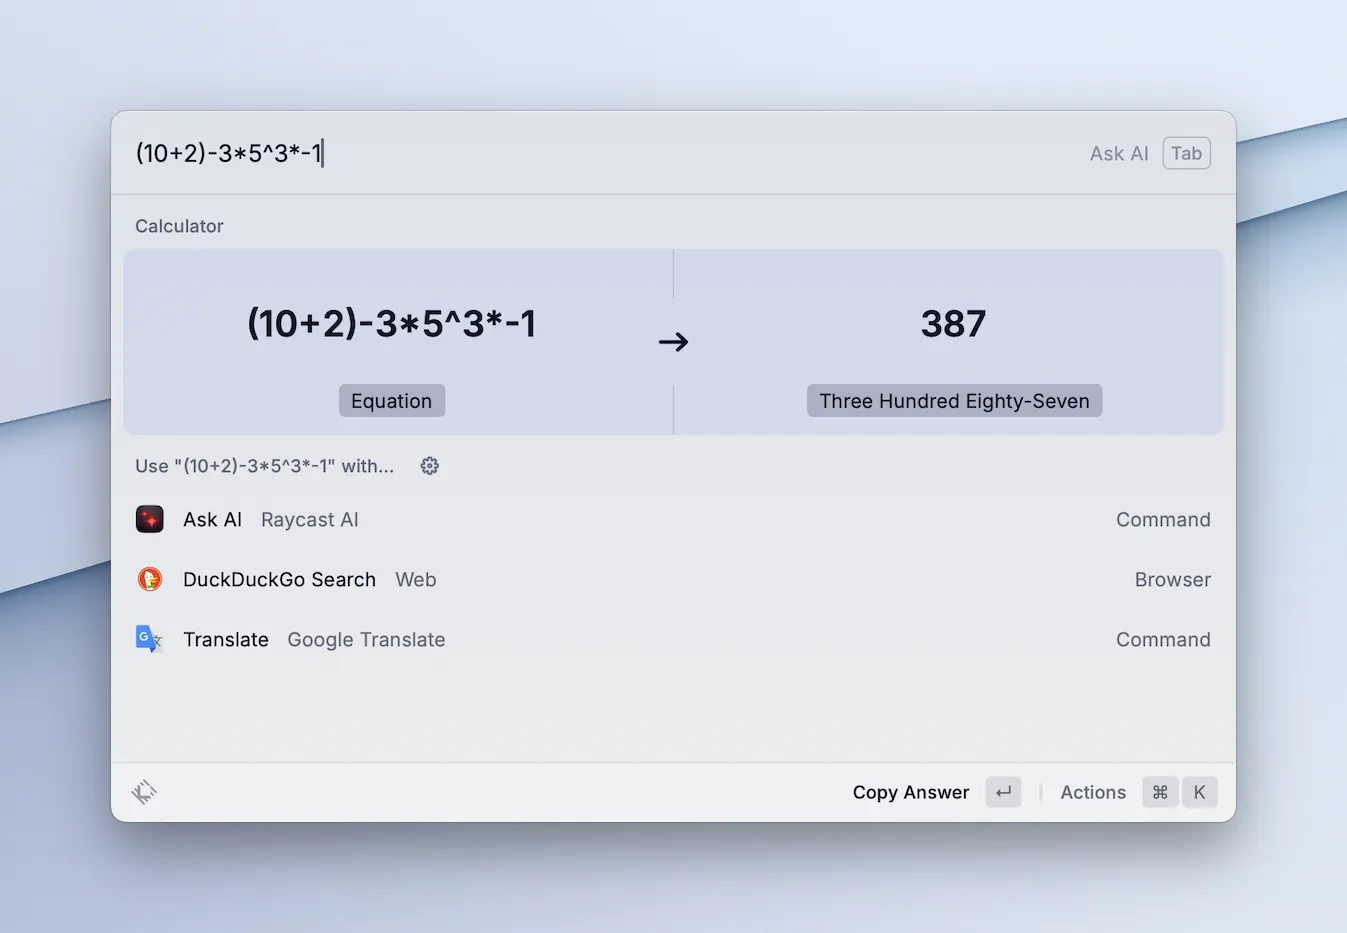
Task: Click the Raycast AI icon beside Ask AI
Action: [149, 519]
